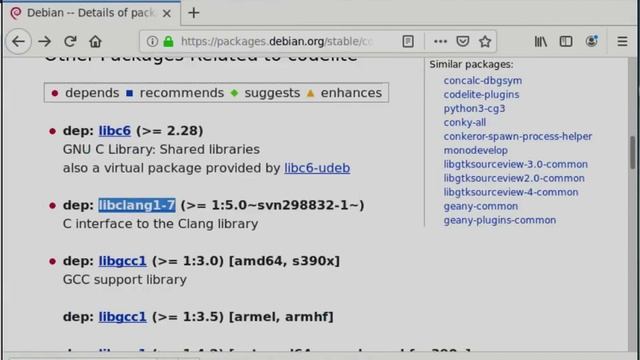Click the 'Similar packages:' heading

471,64
